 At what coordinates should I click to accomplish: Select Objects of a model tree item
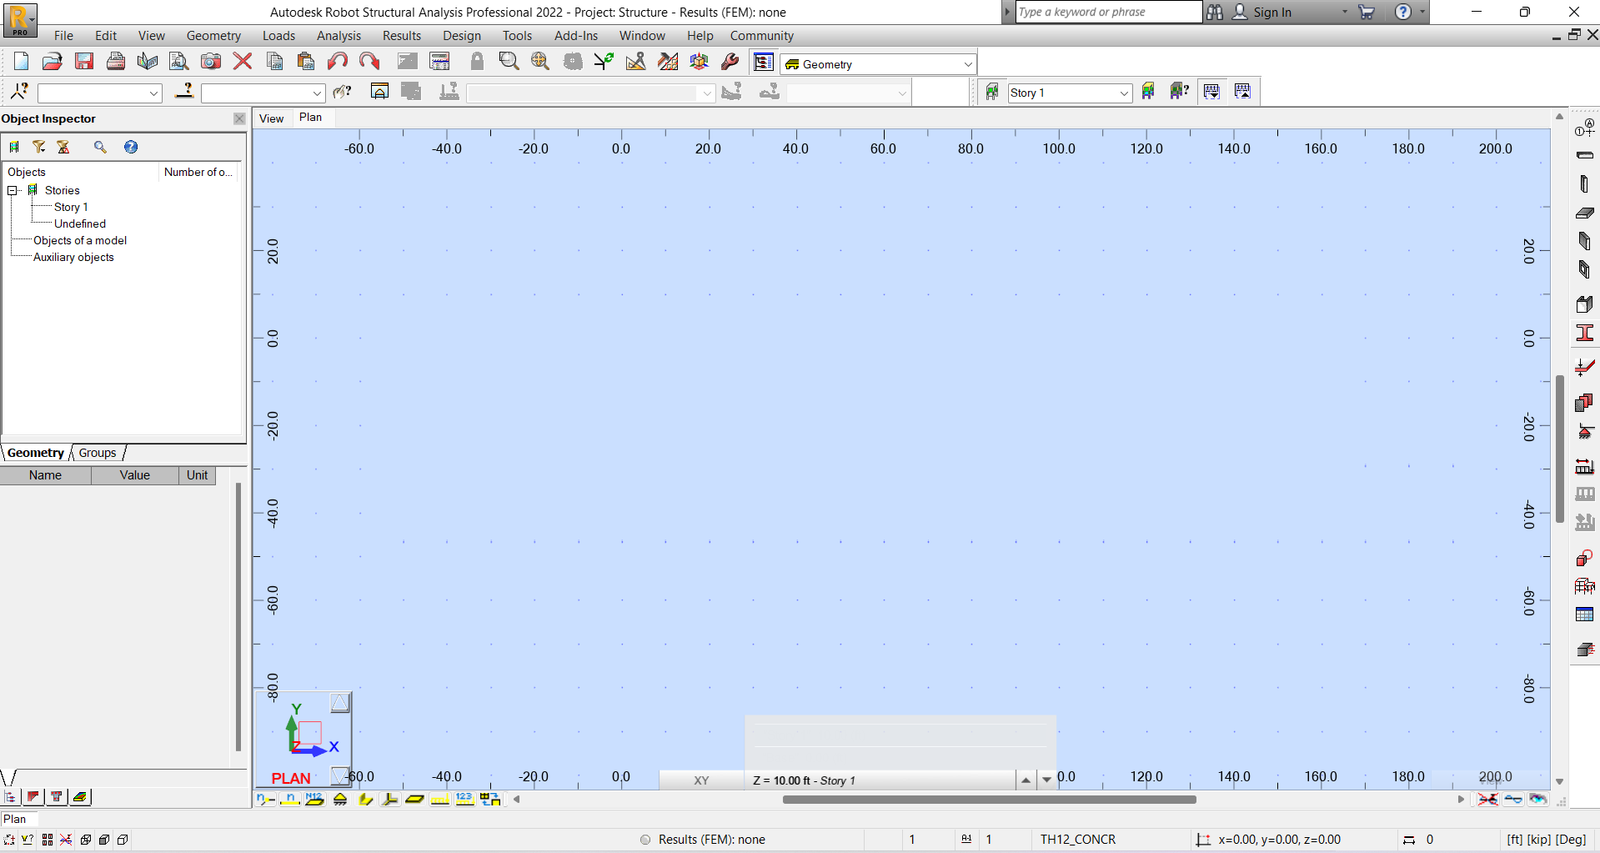point(80,240)
